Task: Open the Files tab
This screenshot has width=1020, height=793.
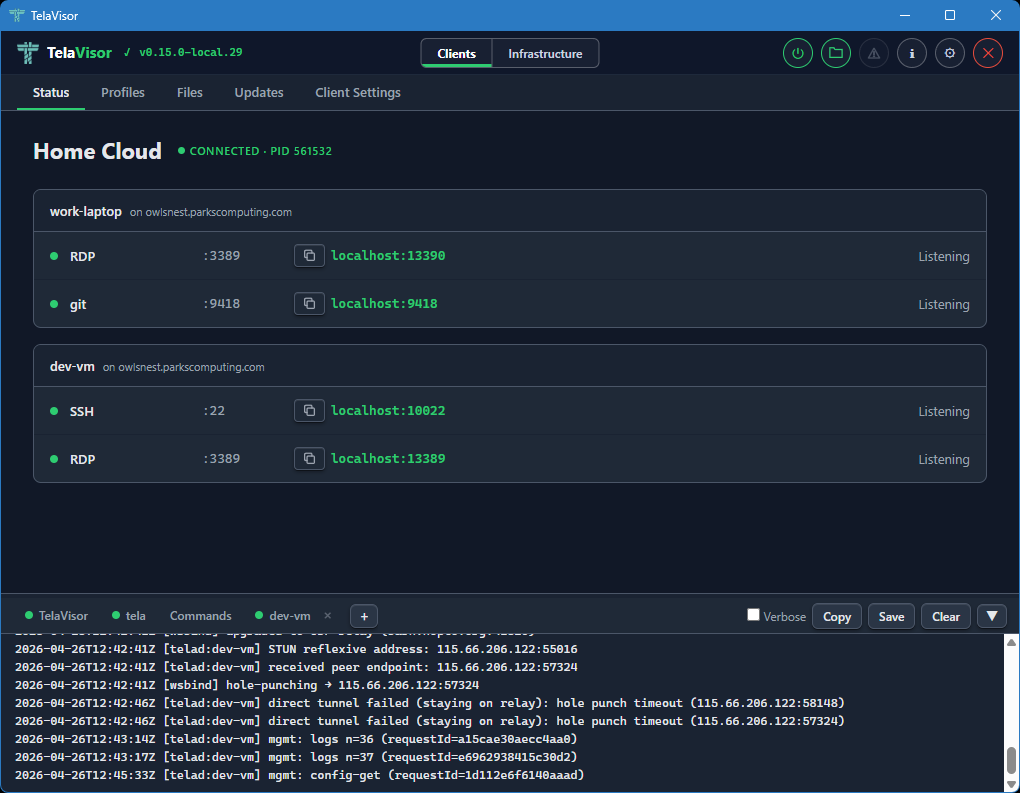Action: point(189,92)
